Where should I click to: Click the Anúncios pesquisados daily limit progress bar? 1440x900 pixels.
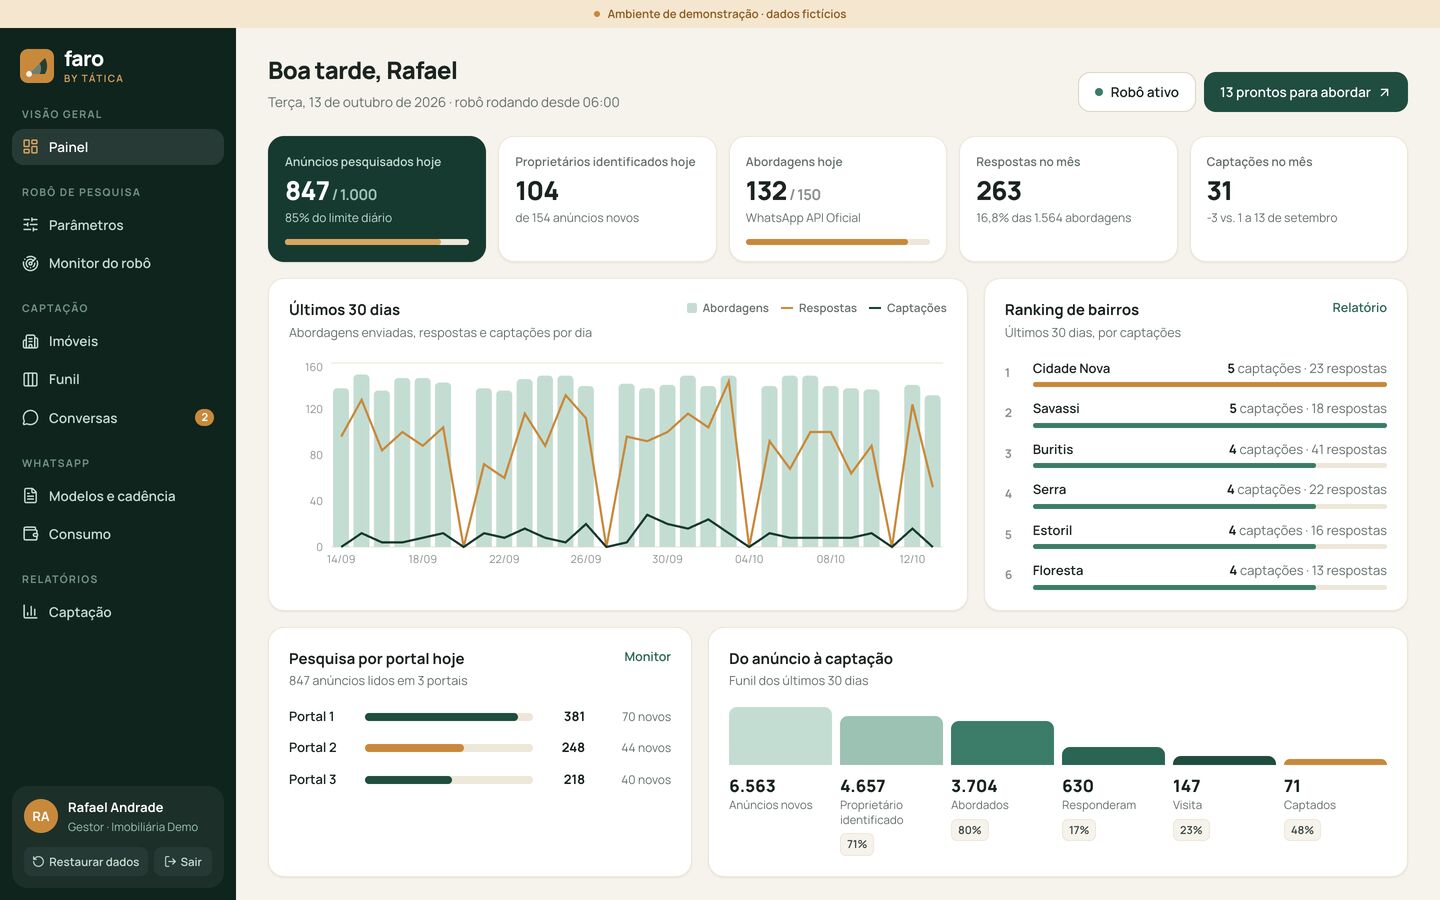[377, 242]
